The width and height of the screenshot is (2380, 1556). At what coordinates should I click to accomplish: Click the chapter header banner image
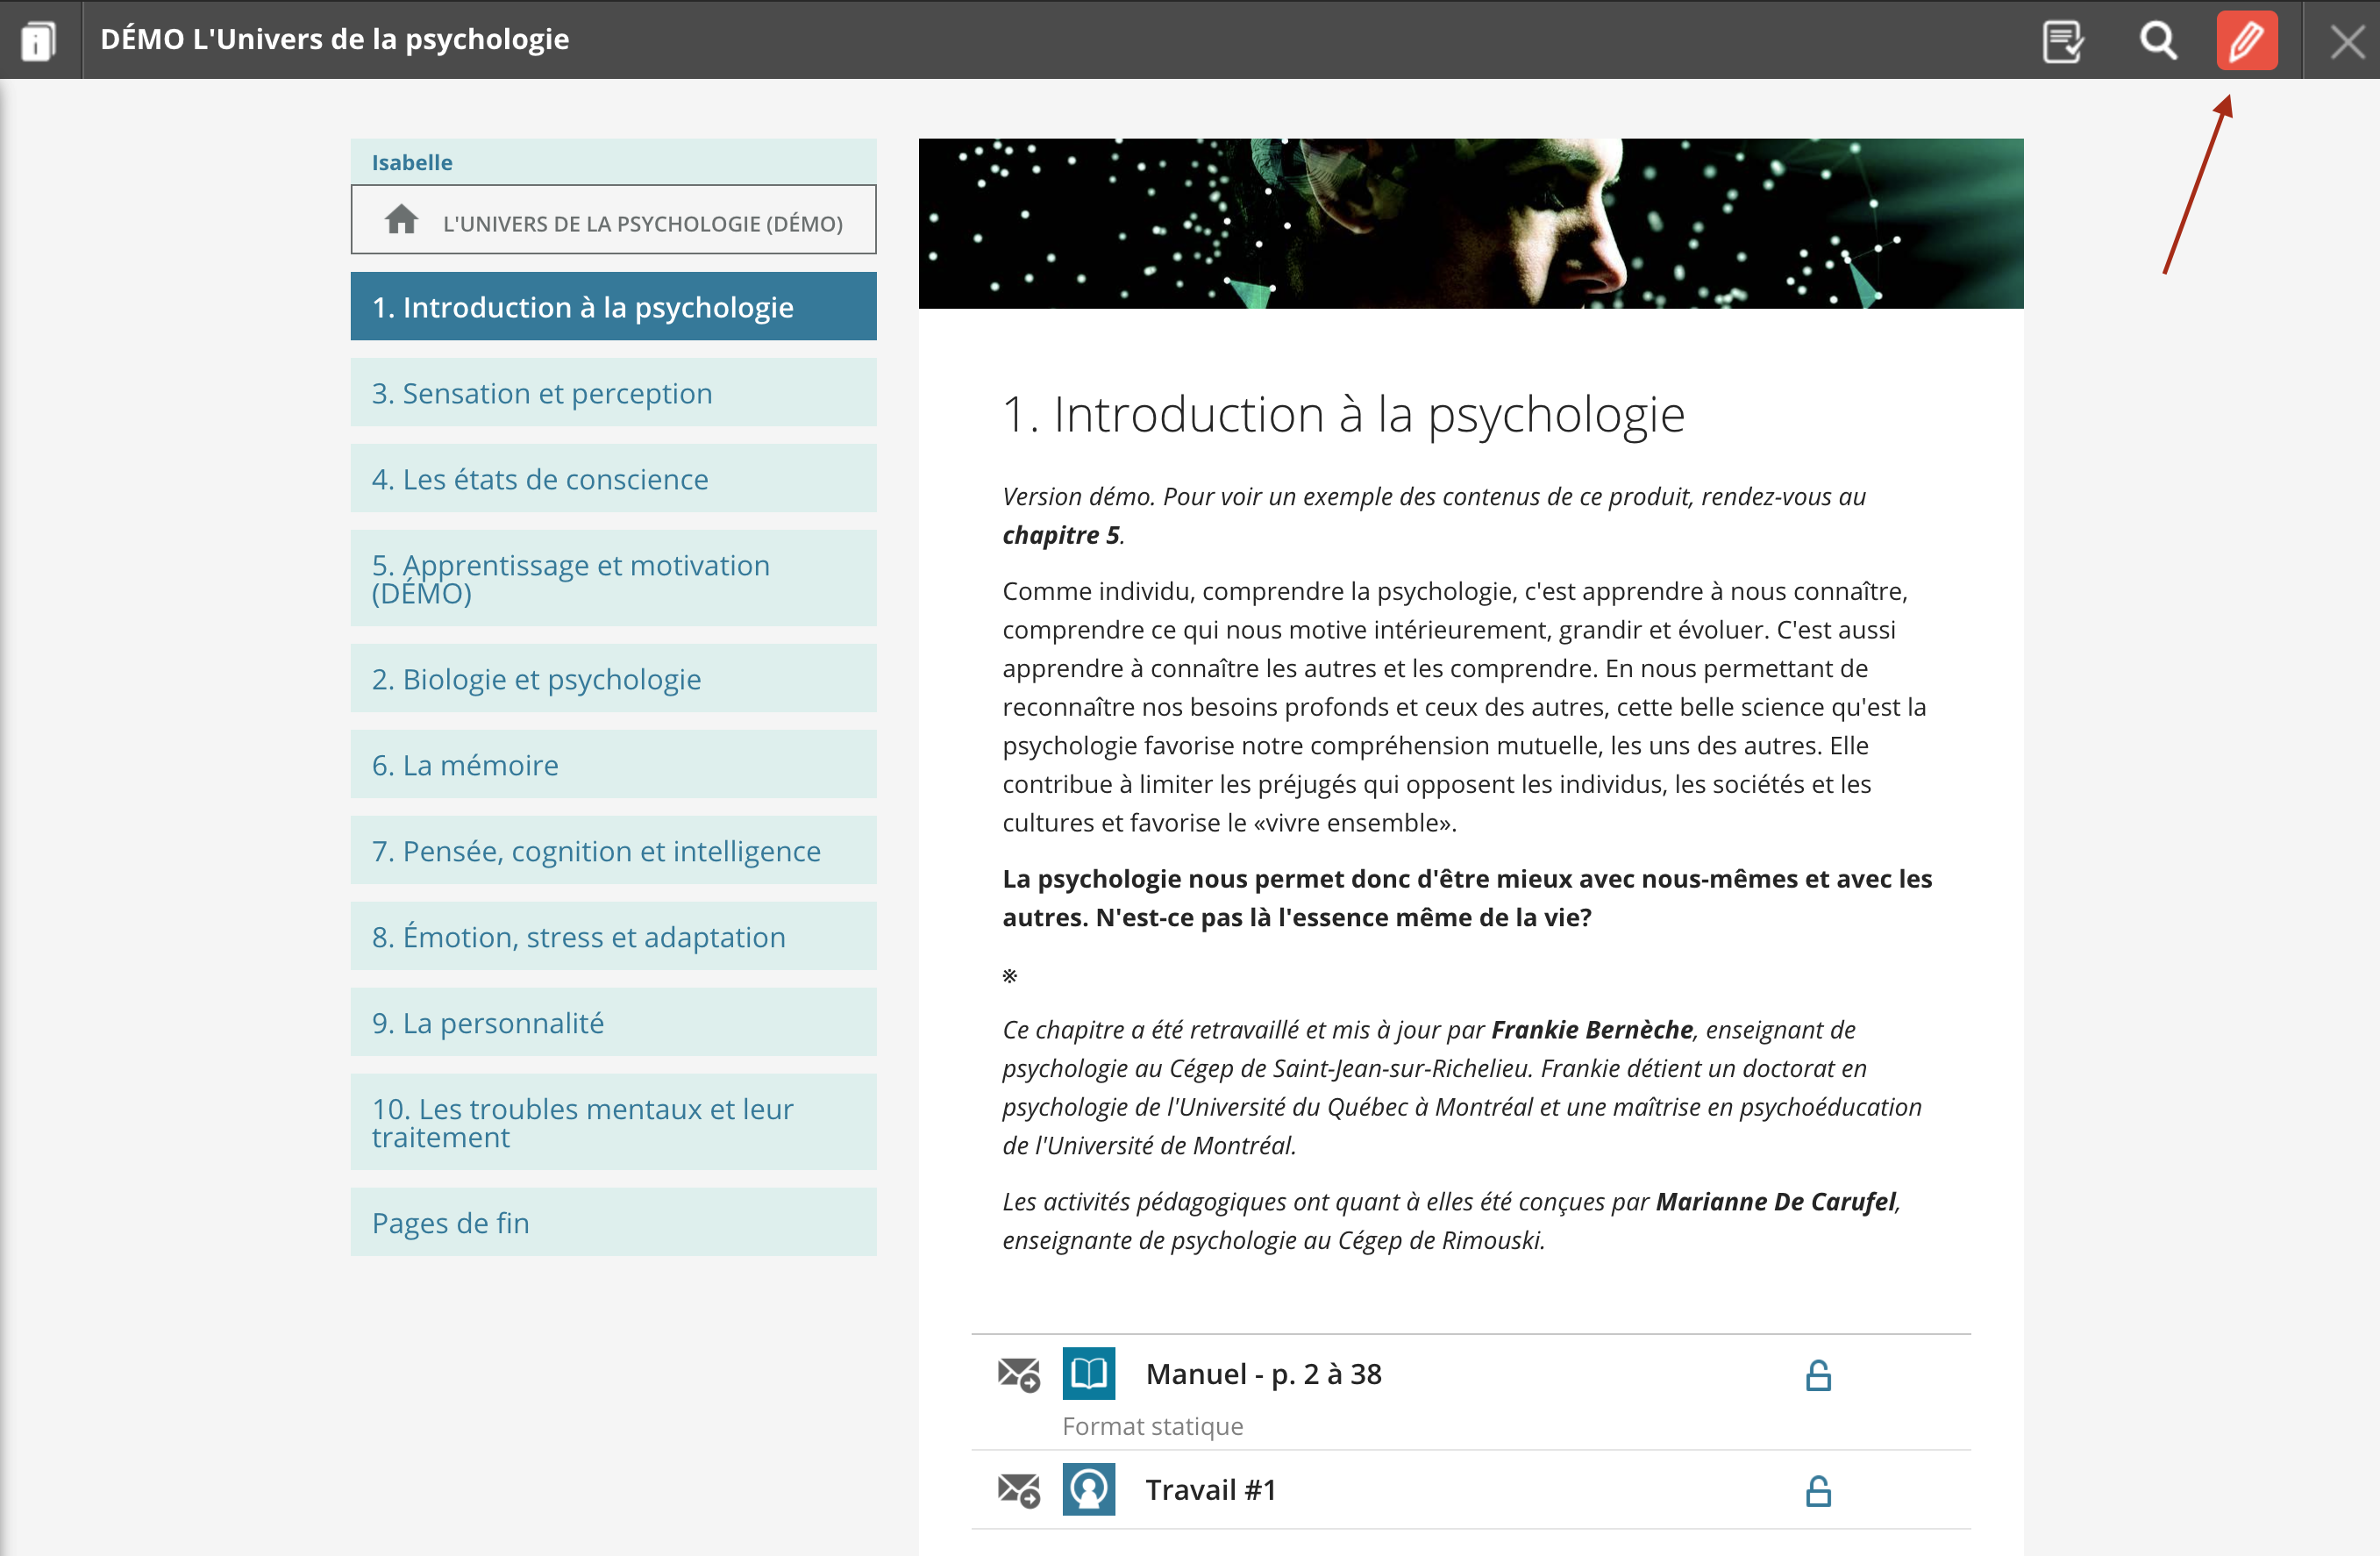[x=1470, y=222]
